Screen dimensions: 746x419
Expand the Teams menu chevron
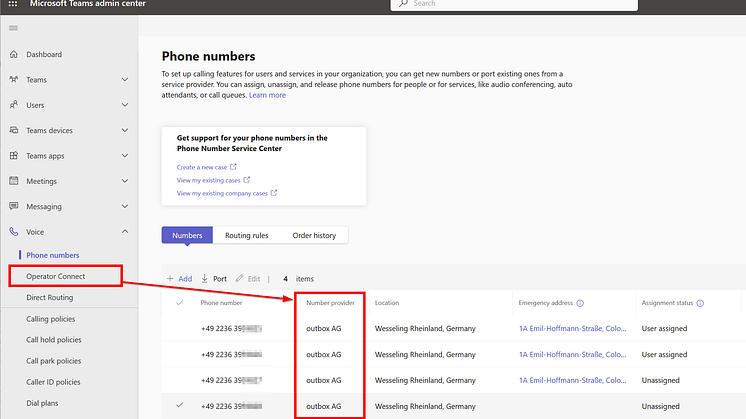(125, 79)
